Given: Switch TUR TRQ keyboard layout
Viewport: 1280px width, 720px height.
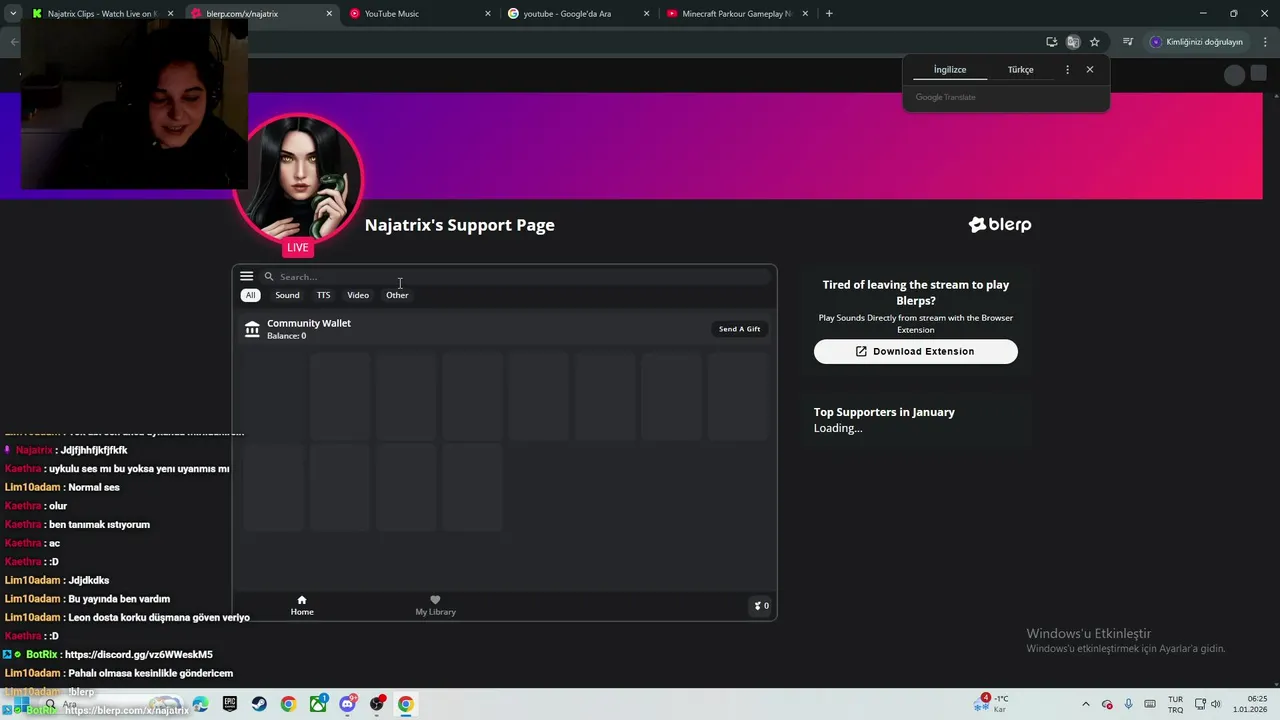Looking at the screenshot, I should tap(1176, 704).
